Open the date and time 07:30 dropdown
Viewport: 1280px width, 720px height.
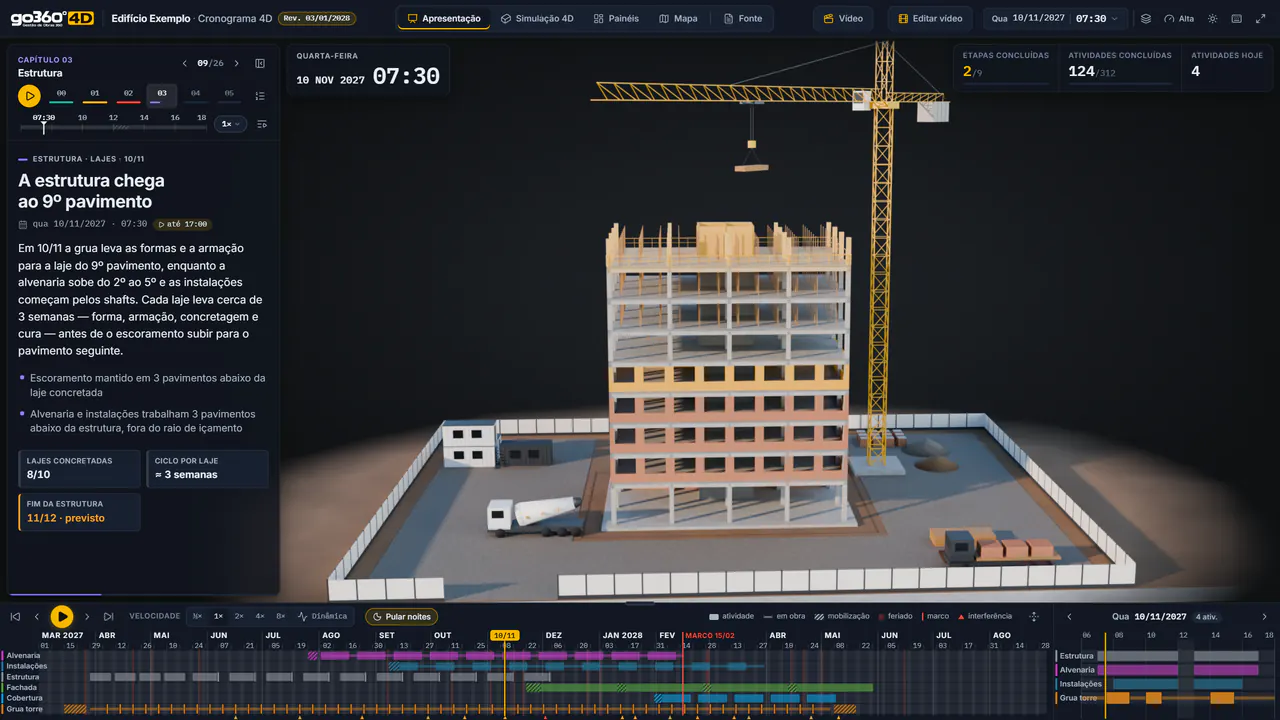pos(1056,19)
